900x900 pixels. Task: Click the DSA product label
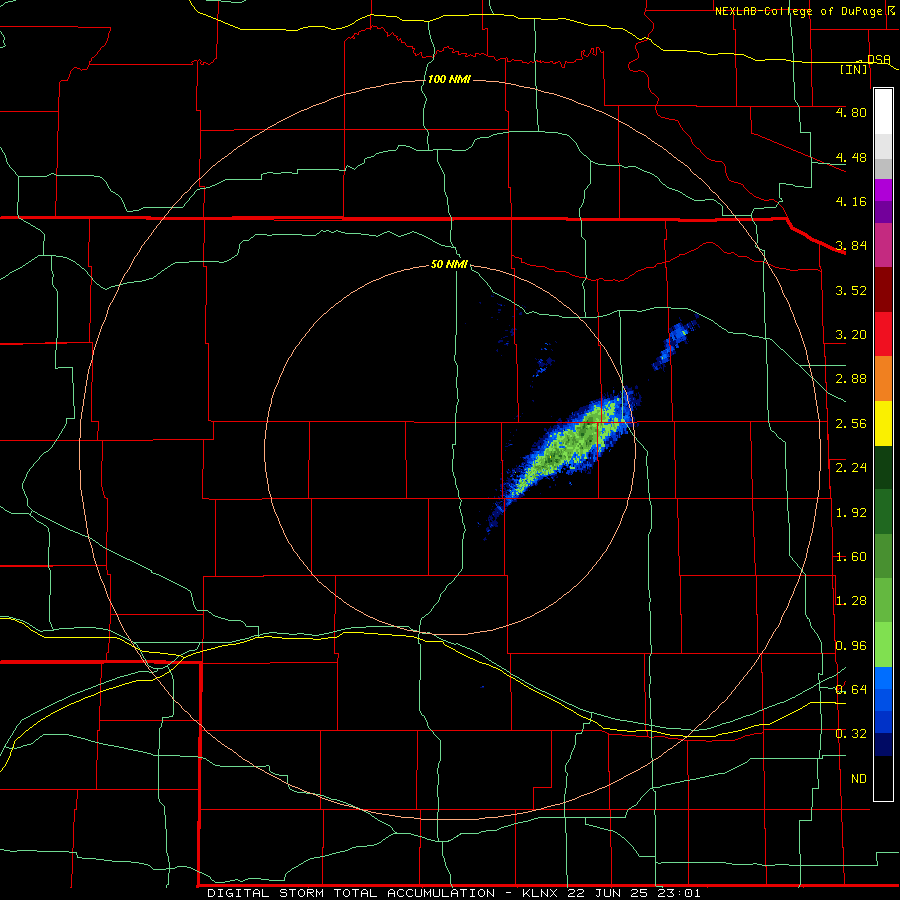[879, 60]
